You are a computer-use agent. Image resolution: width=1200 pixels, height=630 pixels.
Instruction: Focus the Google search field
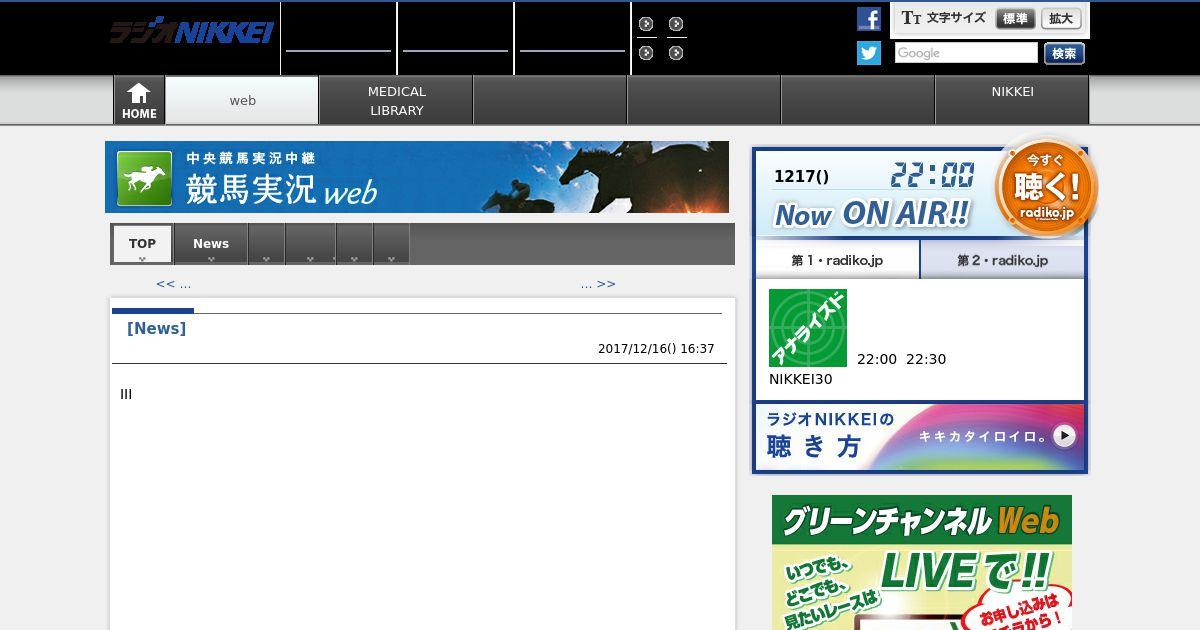966,53
